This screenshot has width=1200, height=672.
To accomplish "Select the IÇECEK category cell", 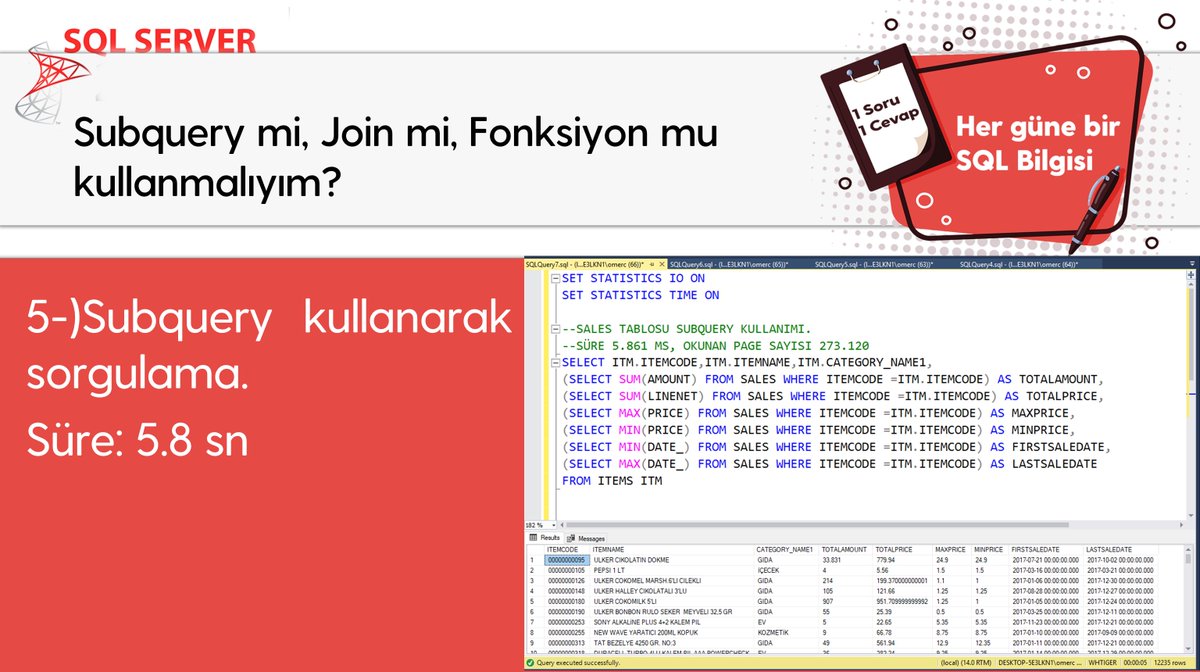I will coord(787,570).
